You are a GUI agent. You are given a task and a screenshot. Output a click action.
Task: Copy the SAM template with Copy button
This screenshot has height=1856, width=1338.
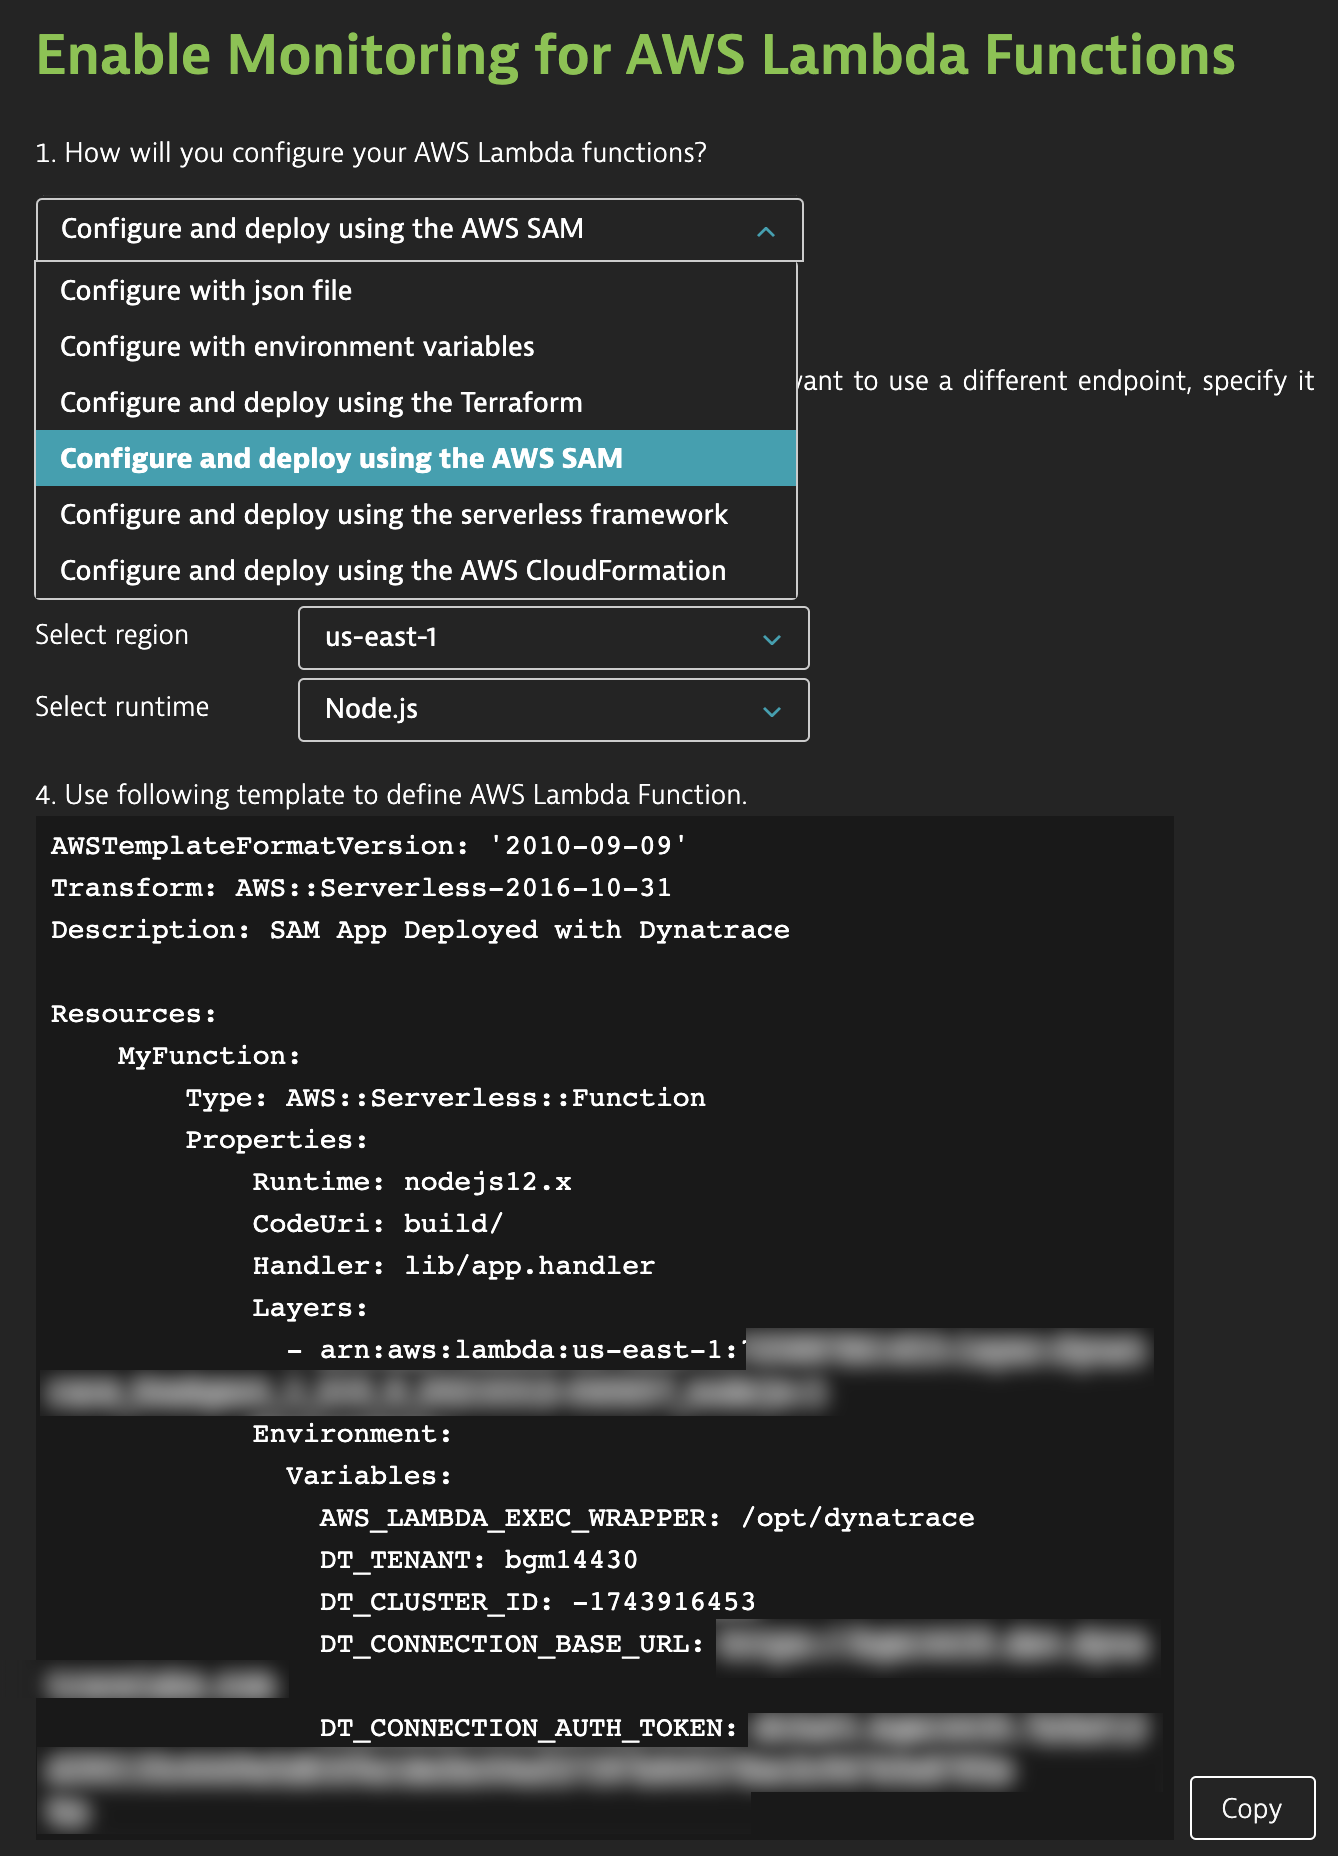pos(1252,1808)
